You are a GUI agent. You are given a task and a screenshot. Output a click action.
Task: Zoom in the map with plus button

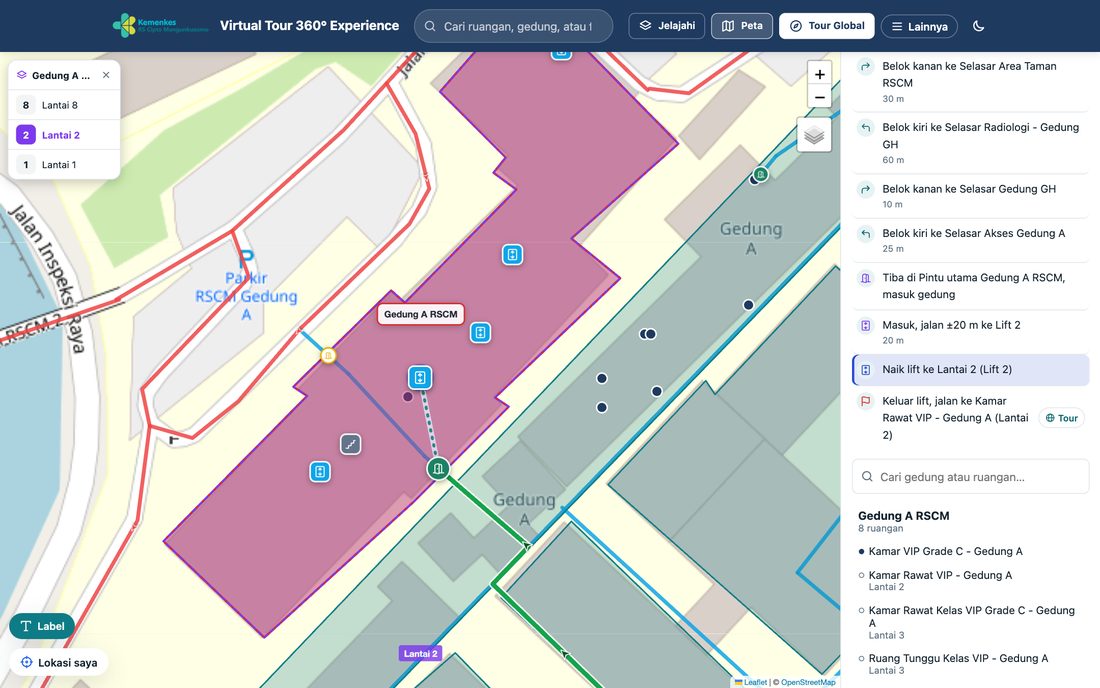pos(819,74)
